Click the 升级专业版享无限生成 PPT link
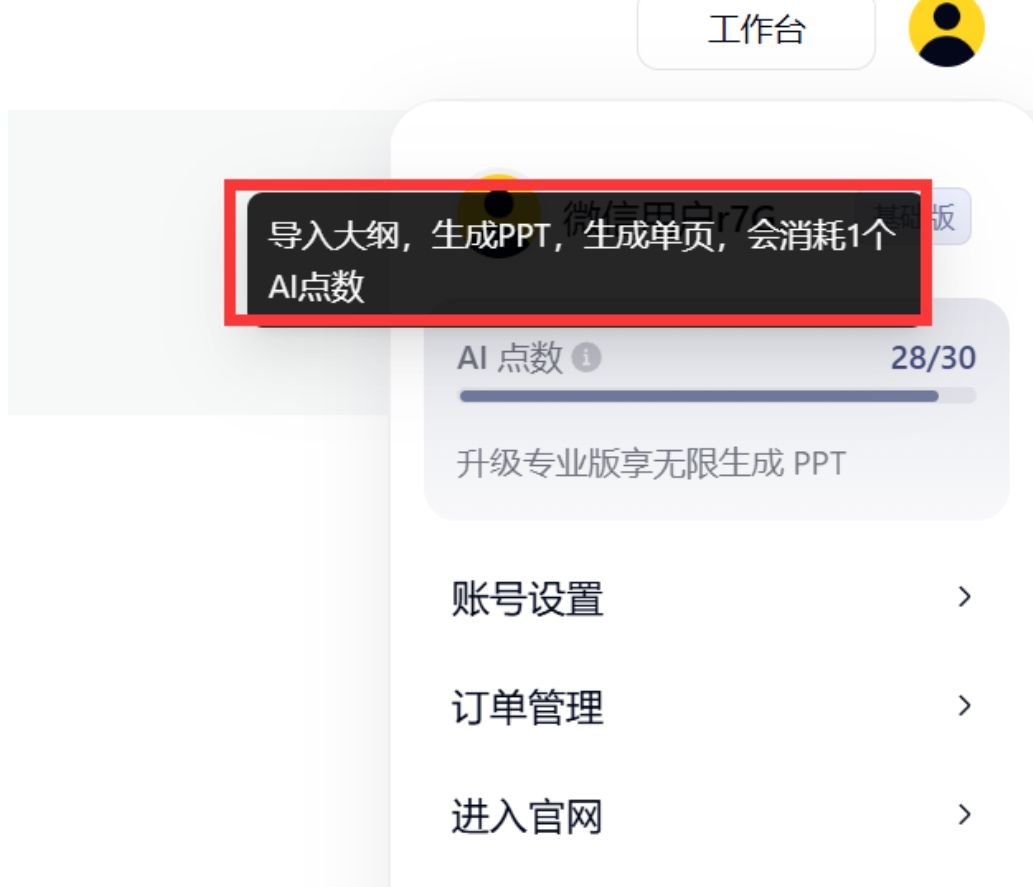The image size is (1033, 887). [x=651, y=463]
